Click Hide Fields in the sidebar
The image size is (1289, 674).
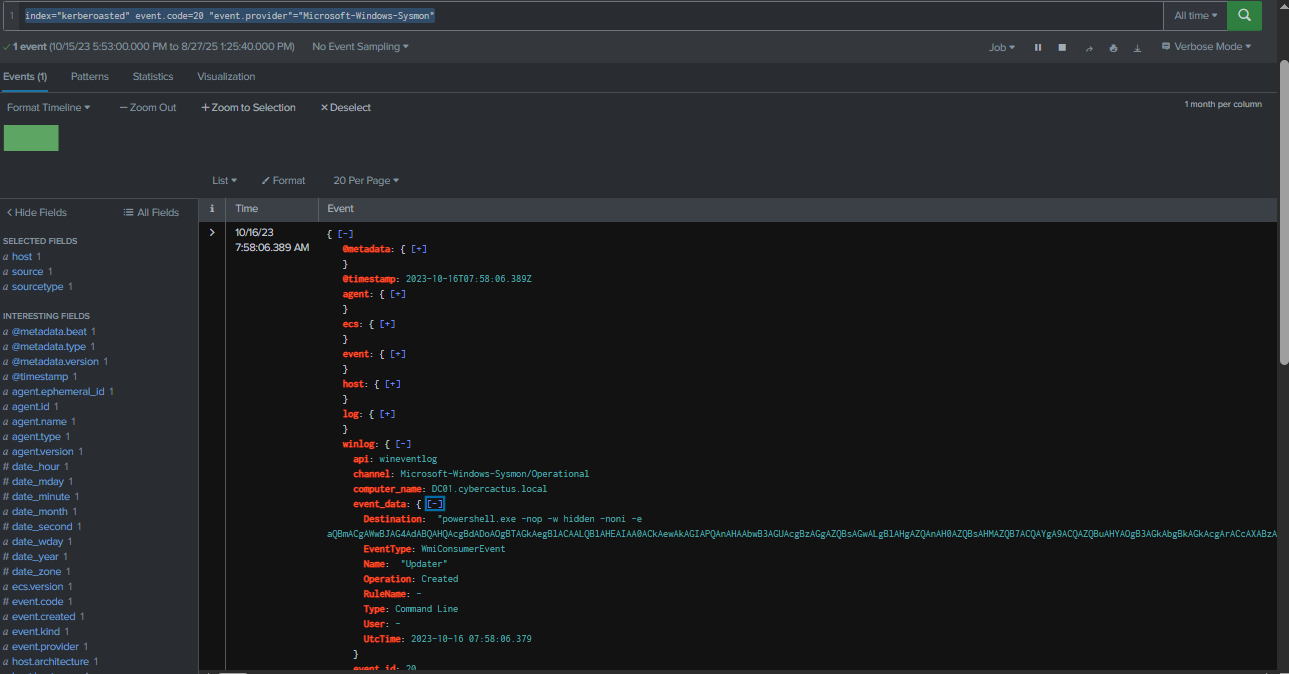coord(37,213)
